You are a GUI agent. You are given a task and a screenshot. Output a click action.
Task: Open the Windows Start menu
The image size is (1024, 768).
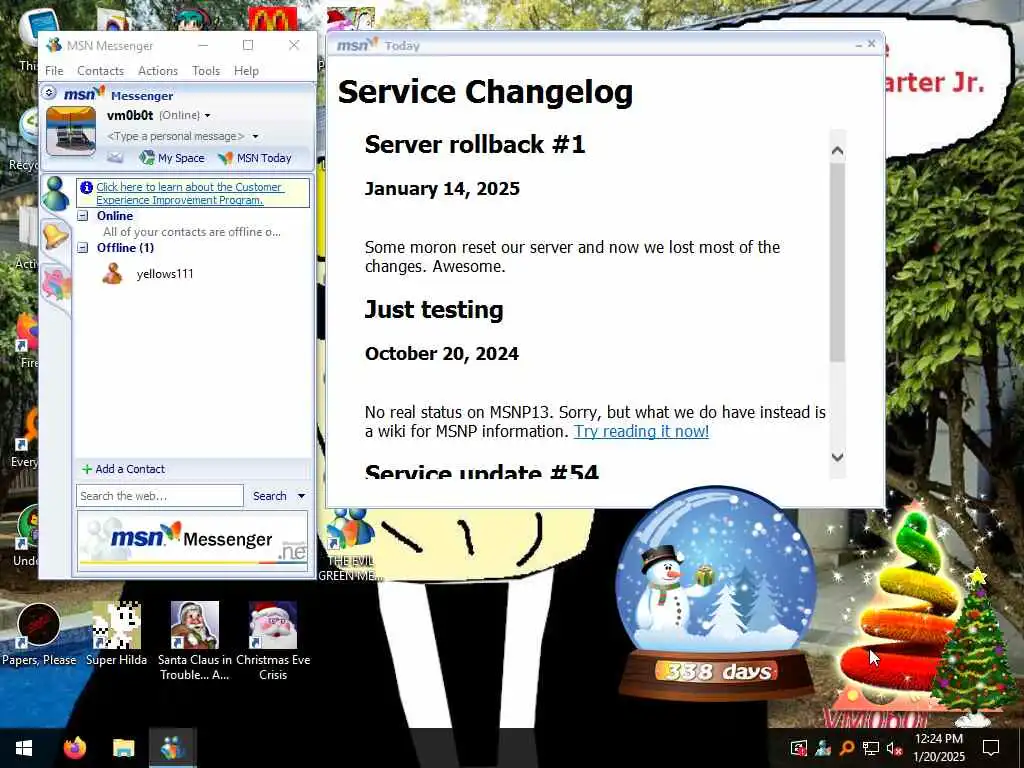tap(24, 748)
